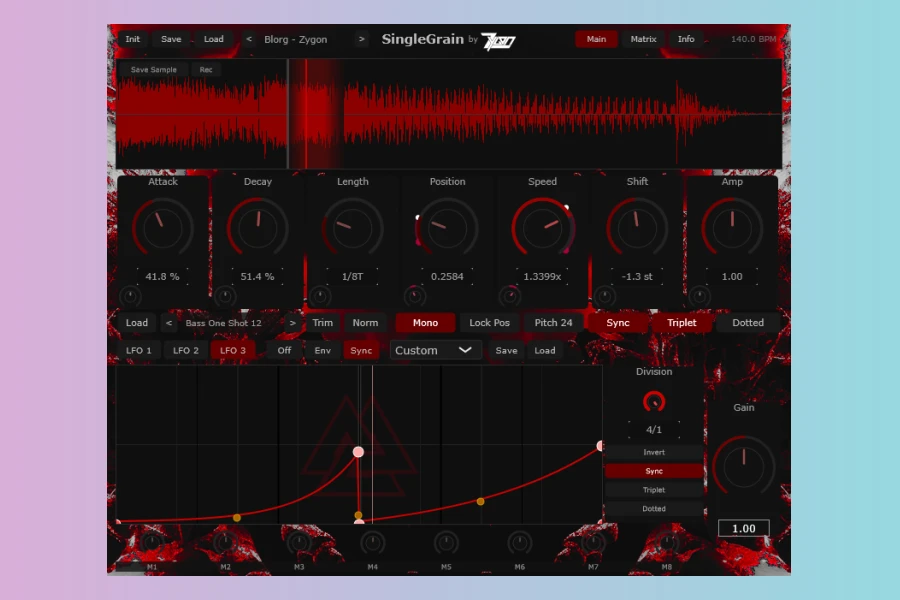The width and height of the screenshot is (900, 600).
Task: Select the LFO 2 tab
Action: pos(186,351)
